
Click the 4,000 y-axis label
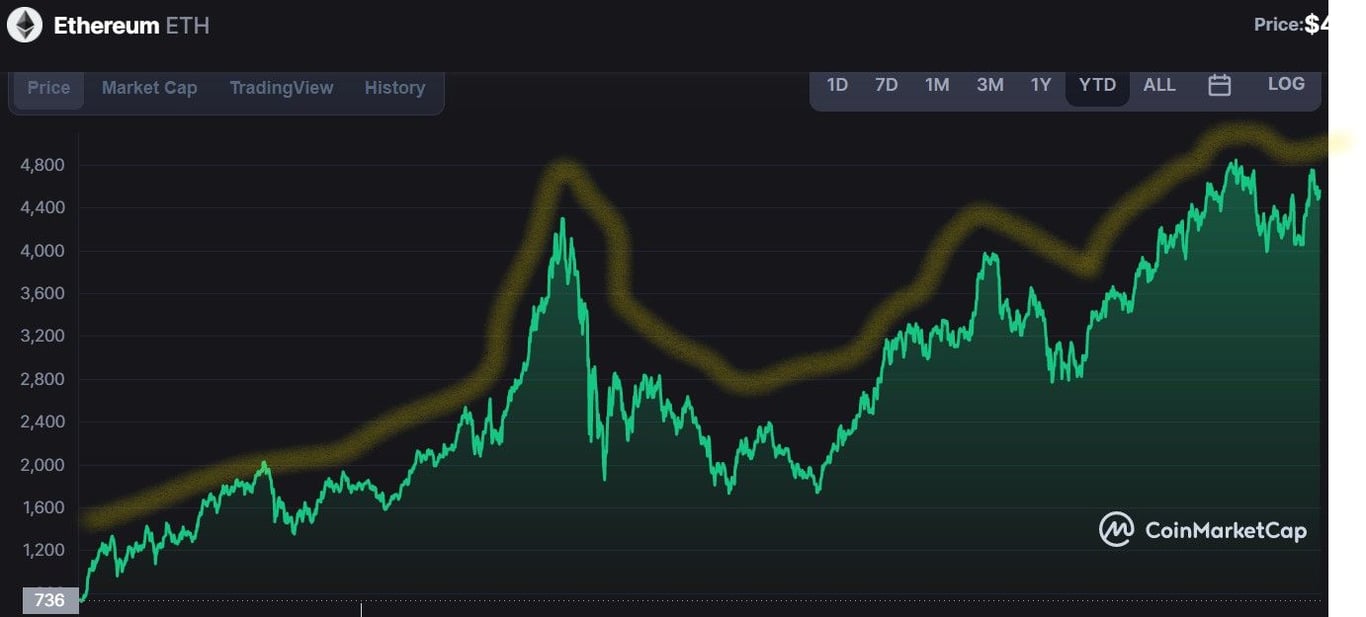coord(42,251)
